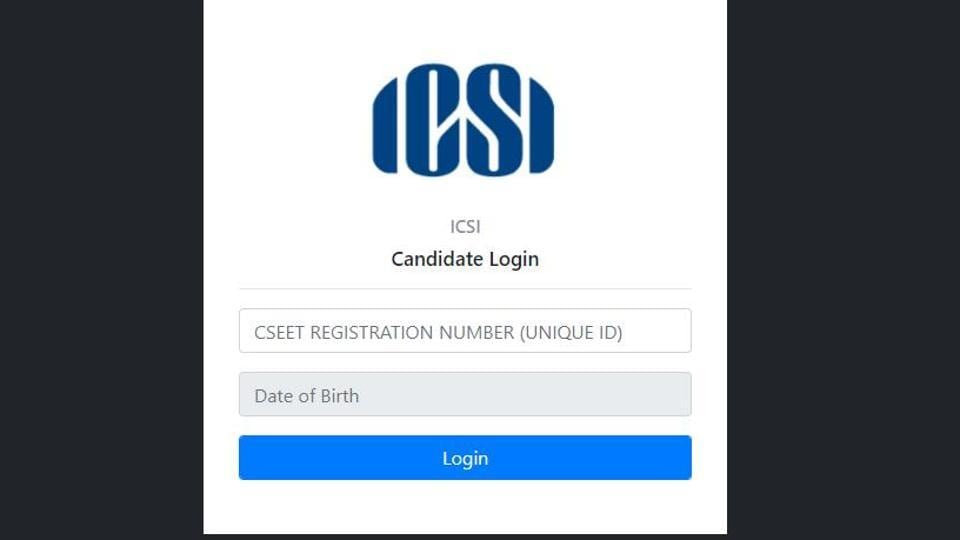Screen dimensions: 960x540
Task: Click the Candidate Login heading
Action: click(x=465, y=259)
